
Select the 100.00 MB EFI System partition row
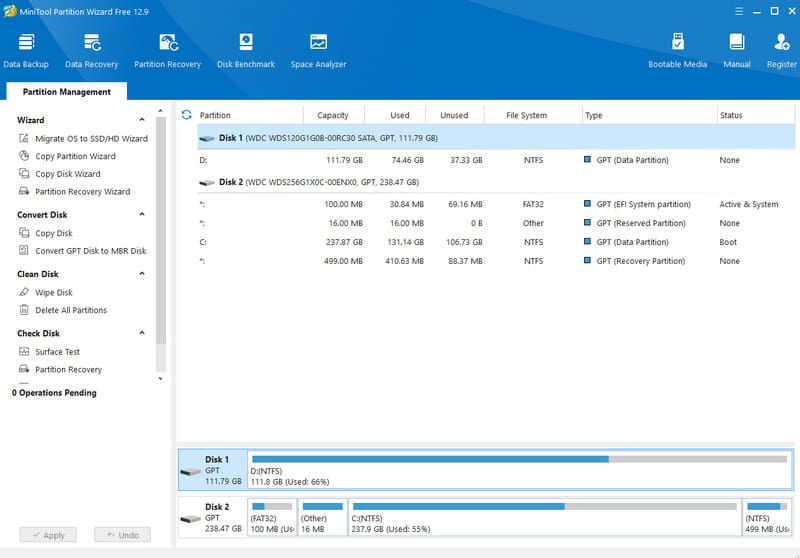[x=496, y=205]
